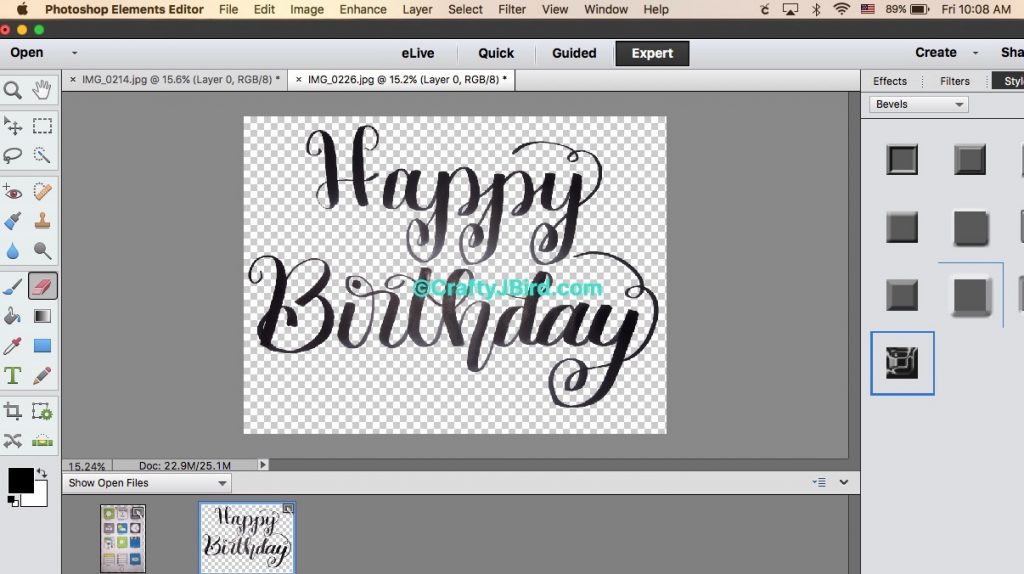Viewport: 1024px width, 574px height.
Task: Switch to Guided editing mode
Action: pyautogui.click(x=574, y=53)
